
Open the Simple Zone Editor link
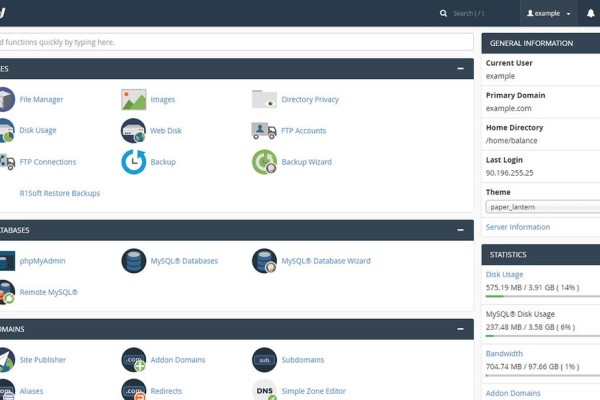tap(313, 391)
